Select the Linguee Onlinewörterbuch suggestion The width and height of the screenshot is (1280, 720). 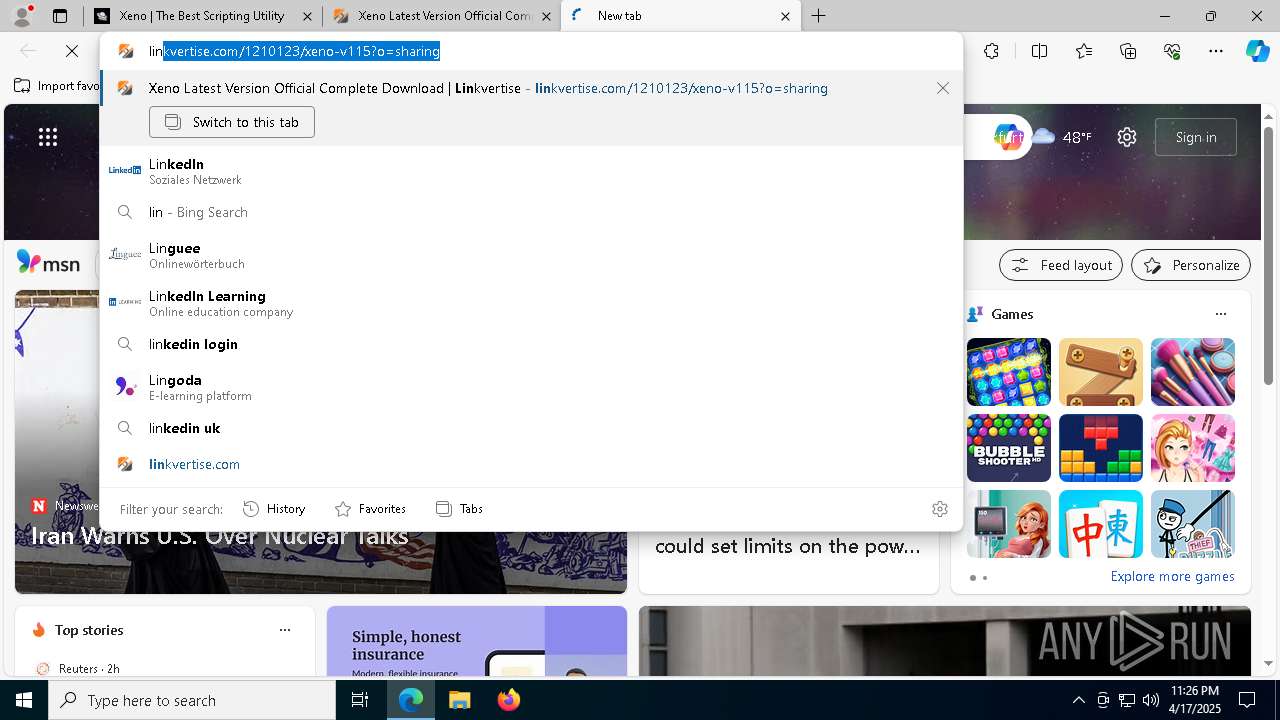coord(531,255)
